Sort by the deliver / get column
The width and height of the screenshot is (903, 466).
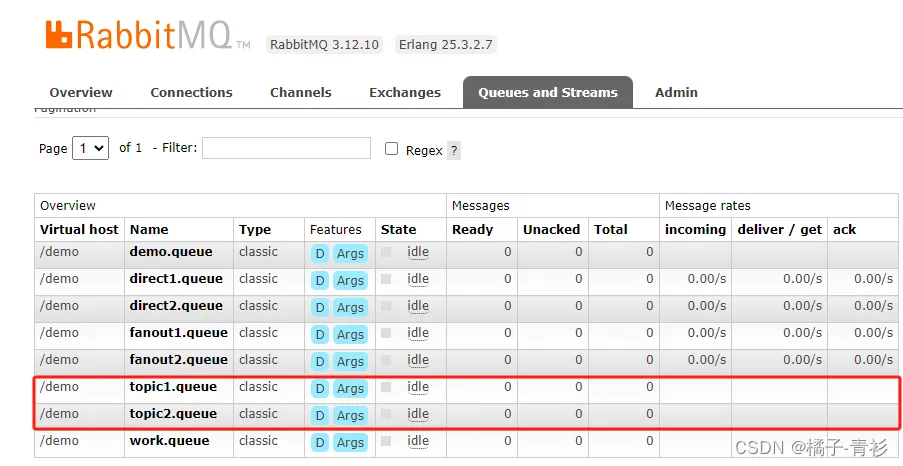(780, 229)
